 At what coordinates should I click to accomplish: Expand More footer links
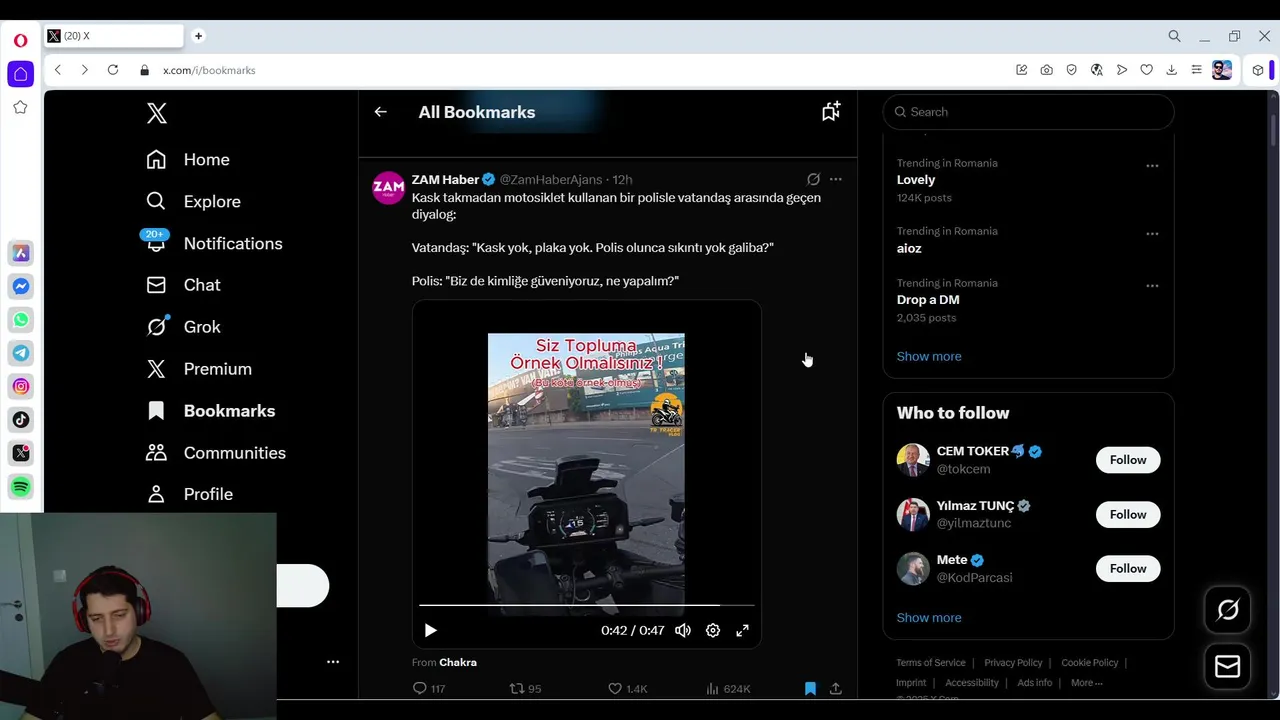coord(1087,683)
